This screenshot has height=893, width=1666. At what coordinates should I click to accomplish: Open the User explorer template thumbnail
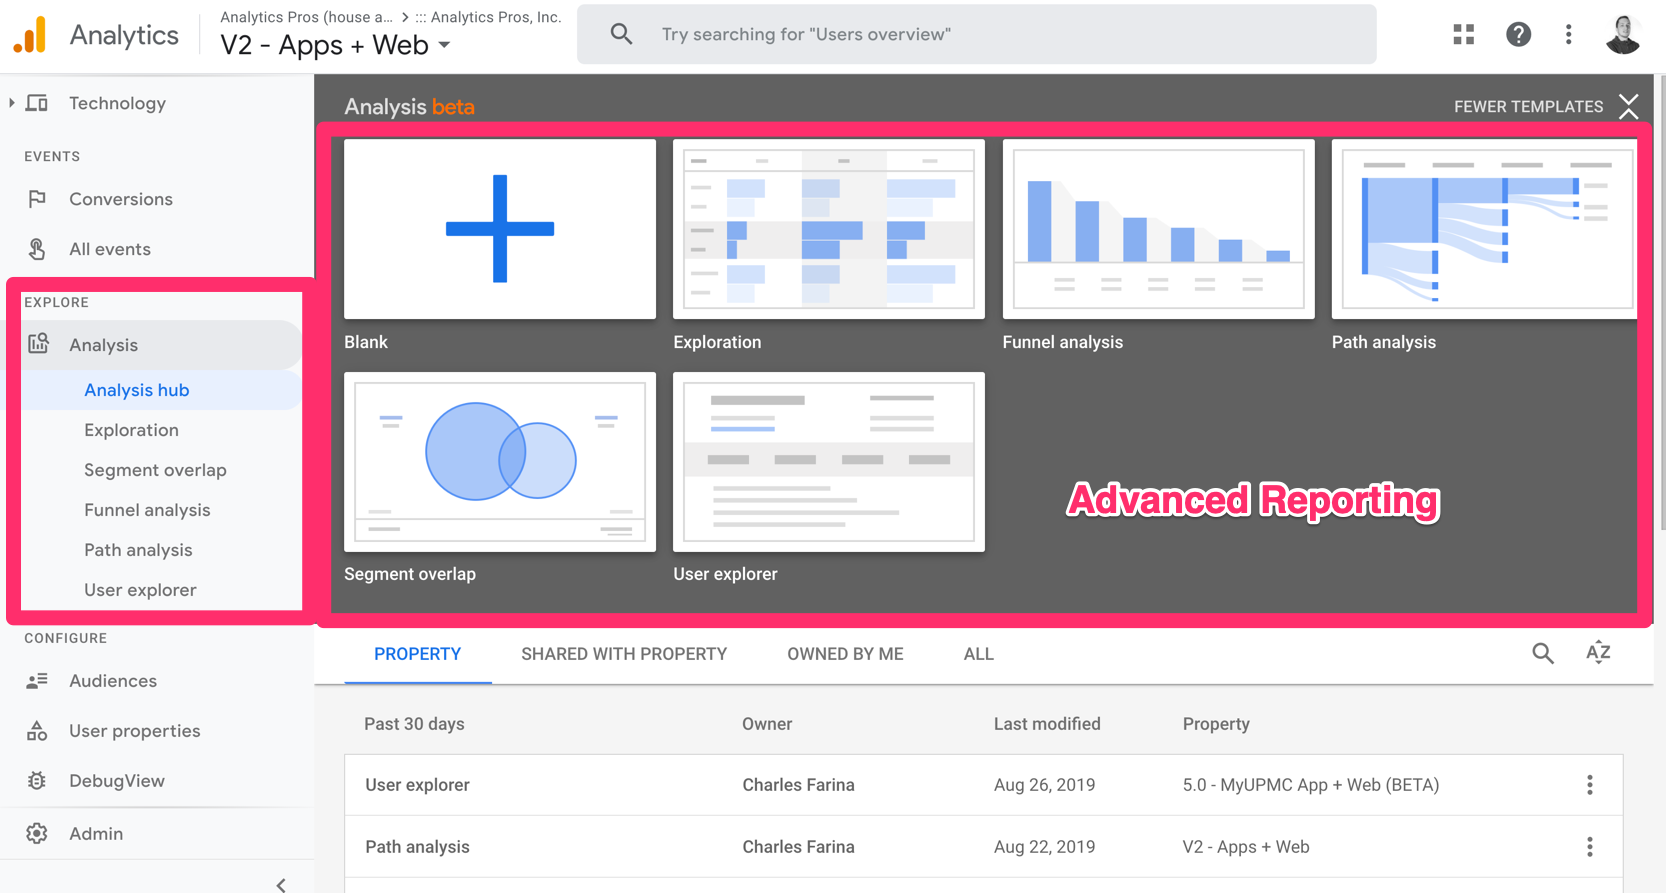point(829,462)
